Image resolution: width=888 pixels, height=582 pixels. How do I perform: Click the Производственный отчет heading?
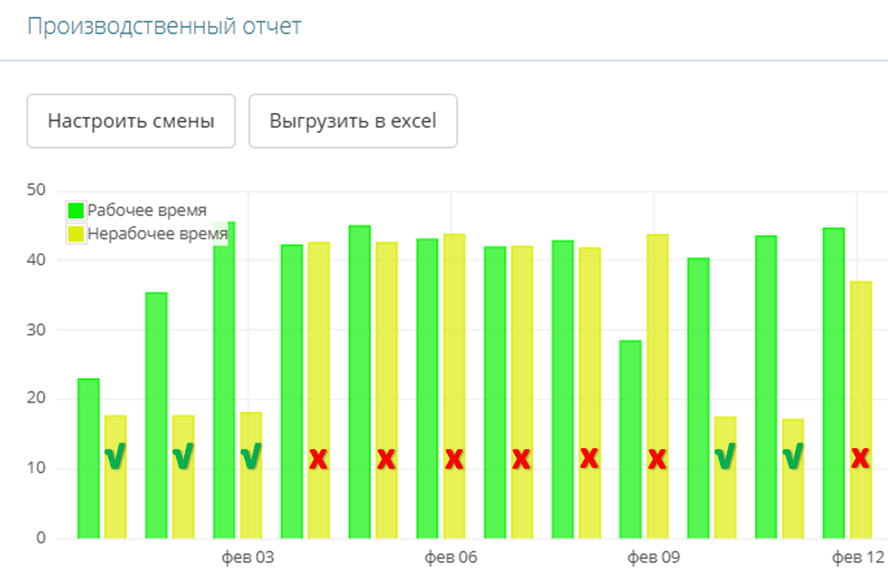click(x=164, y=26)
